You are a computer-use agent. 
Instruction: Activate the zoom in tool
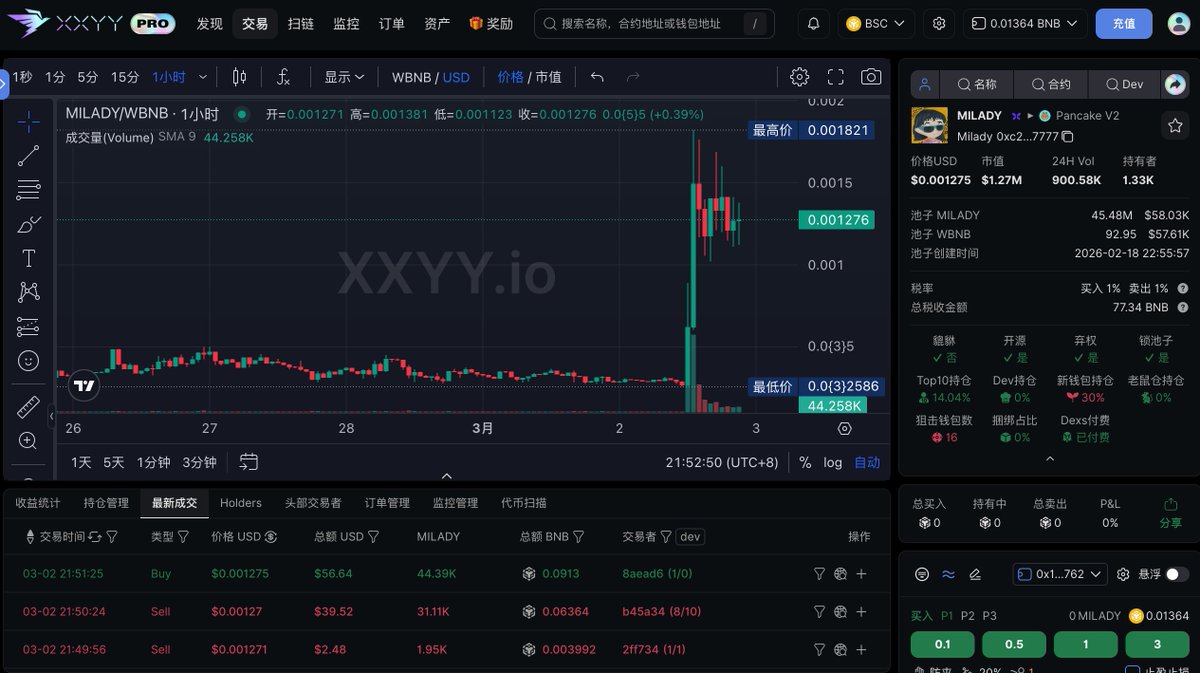[x=29, y=440]
